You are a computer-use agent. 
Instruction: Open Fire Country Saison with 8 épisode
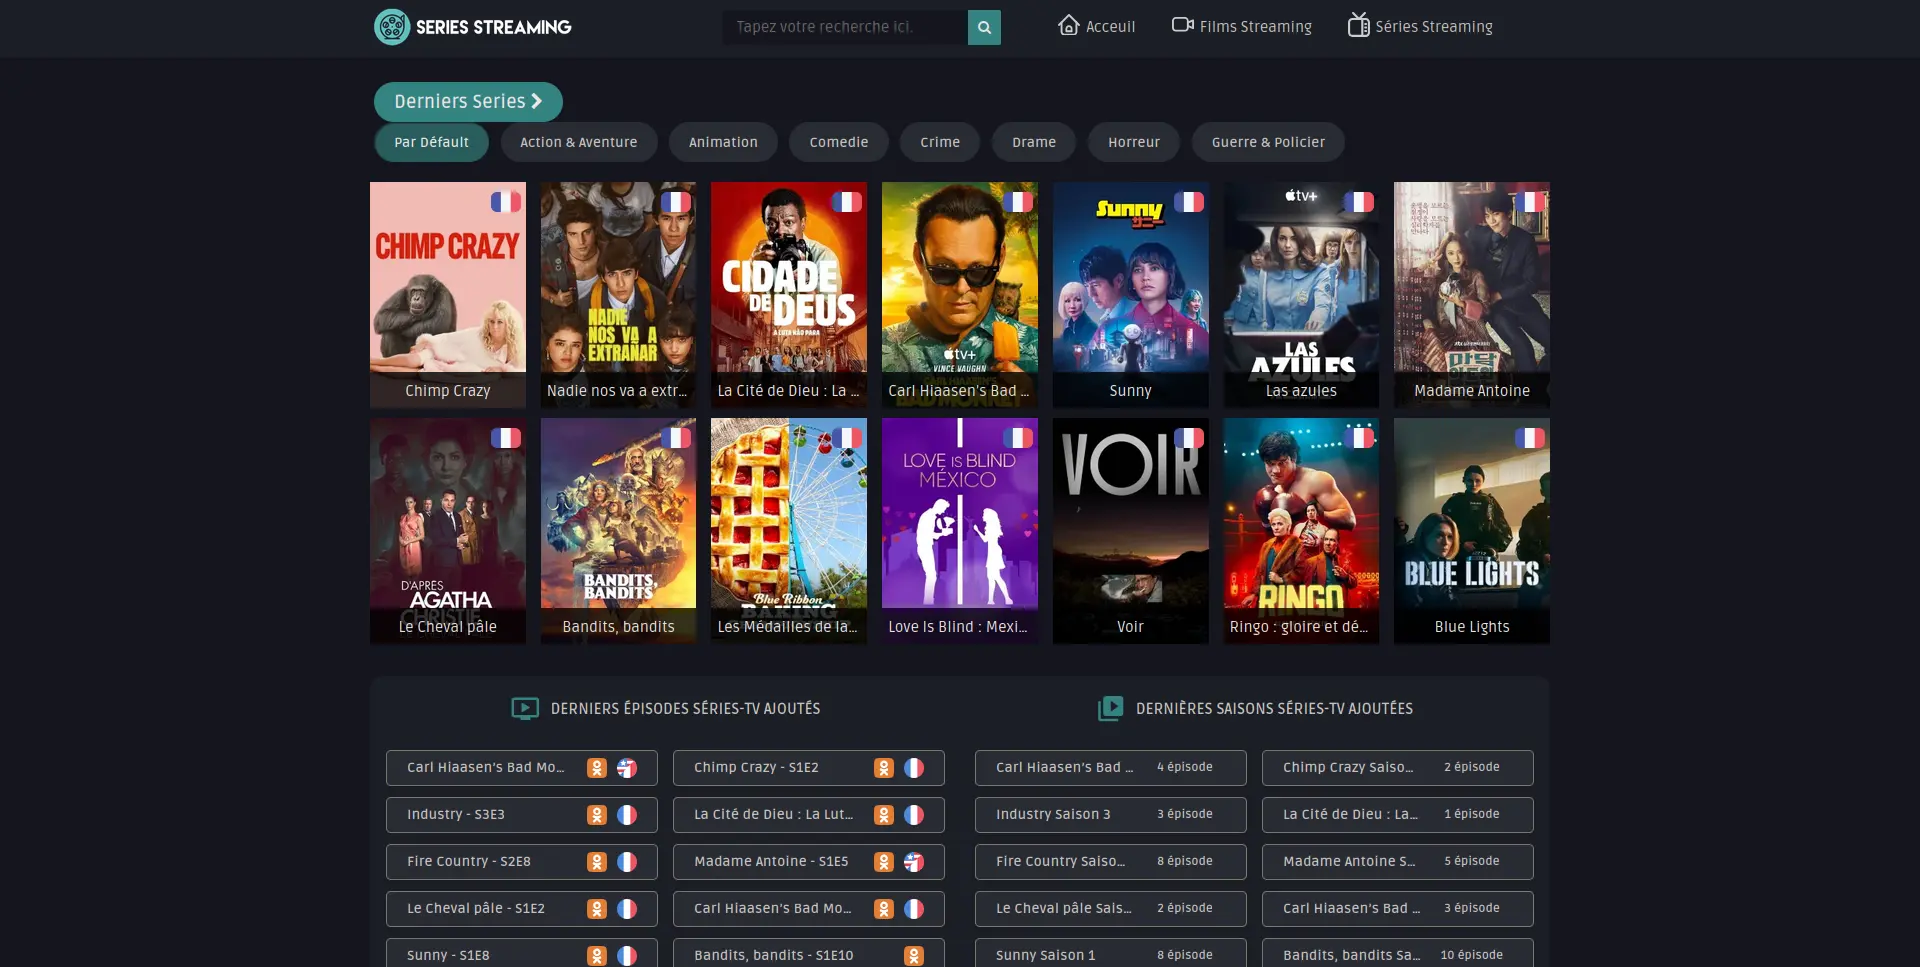1111,862
